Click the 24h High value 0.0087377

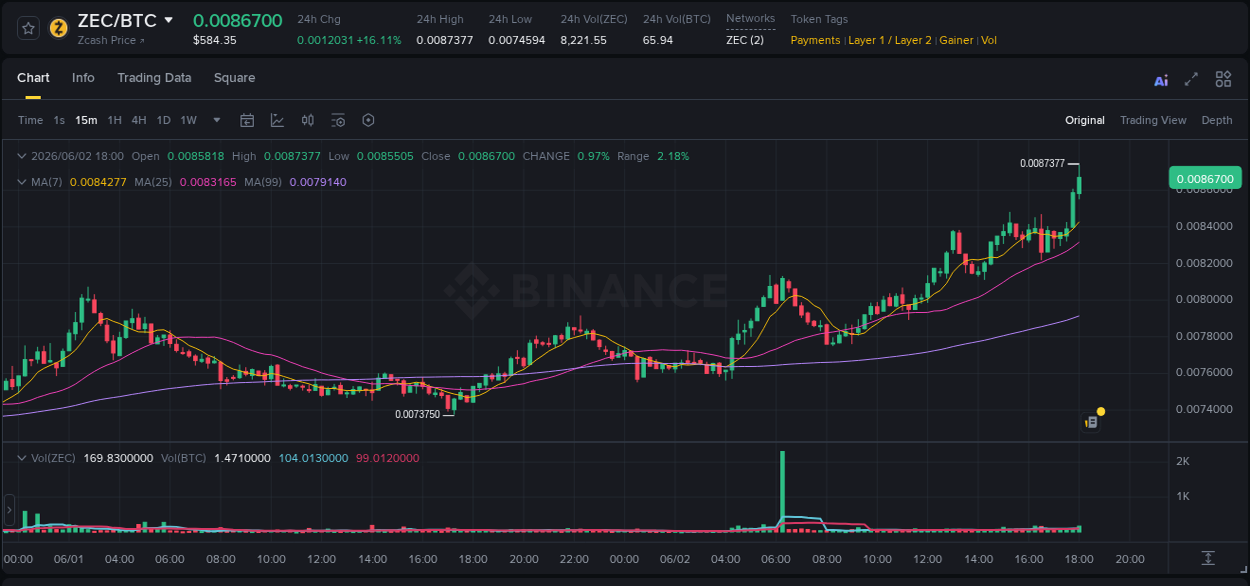point(444,40)
